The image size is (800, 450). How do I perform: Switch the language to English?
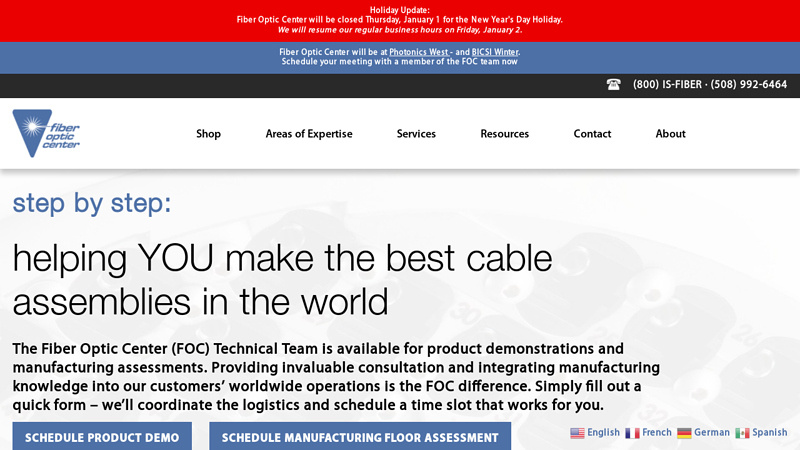tap(603, 433)
